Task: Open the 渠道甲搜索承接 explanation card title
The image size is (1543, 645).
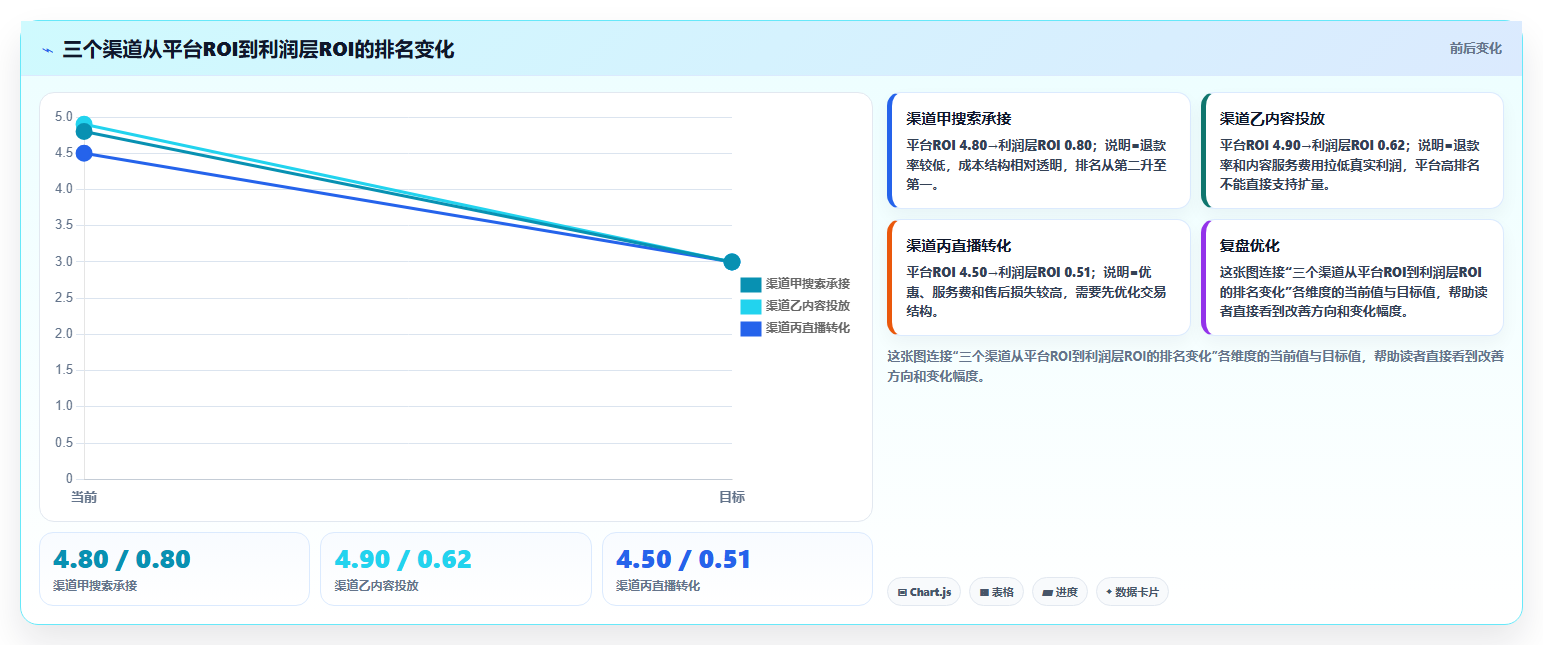Action: coord(958,119)
